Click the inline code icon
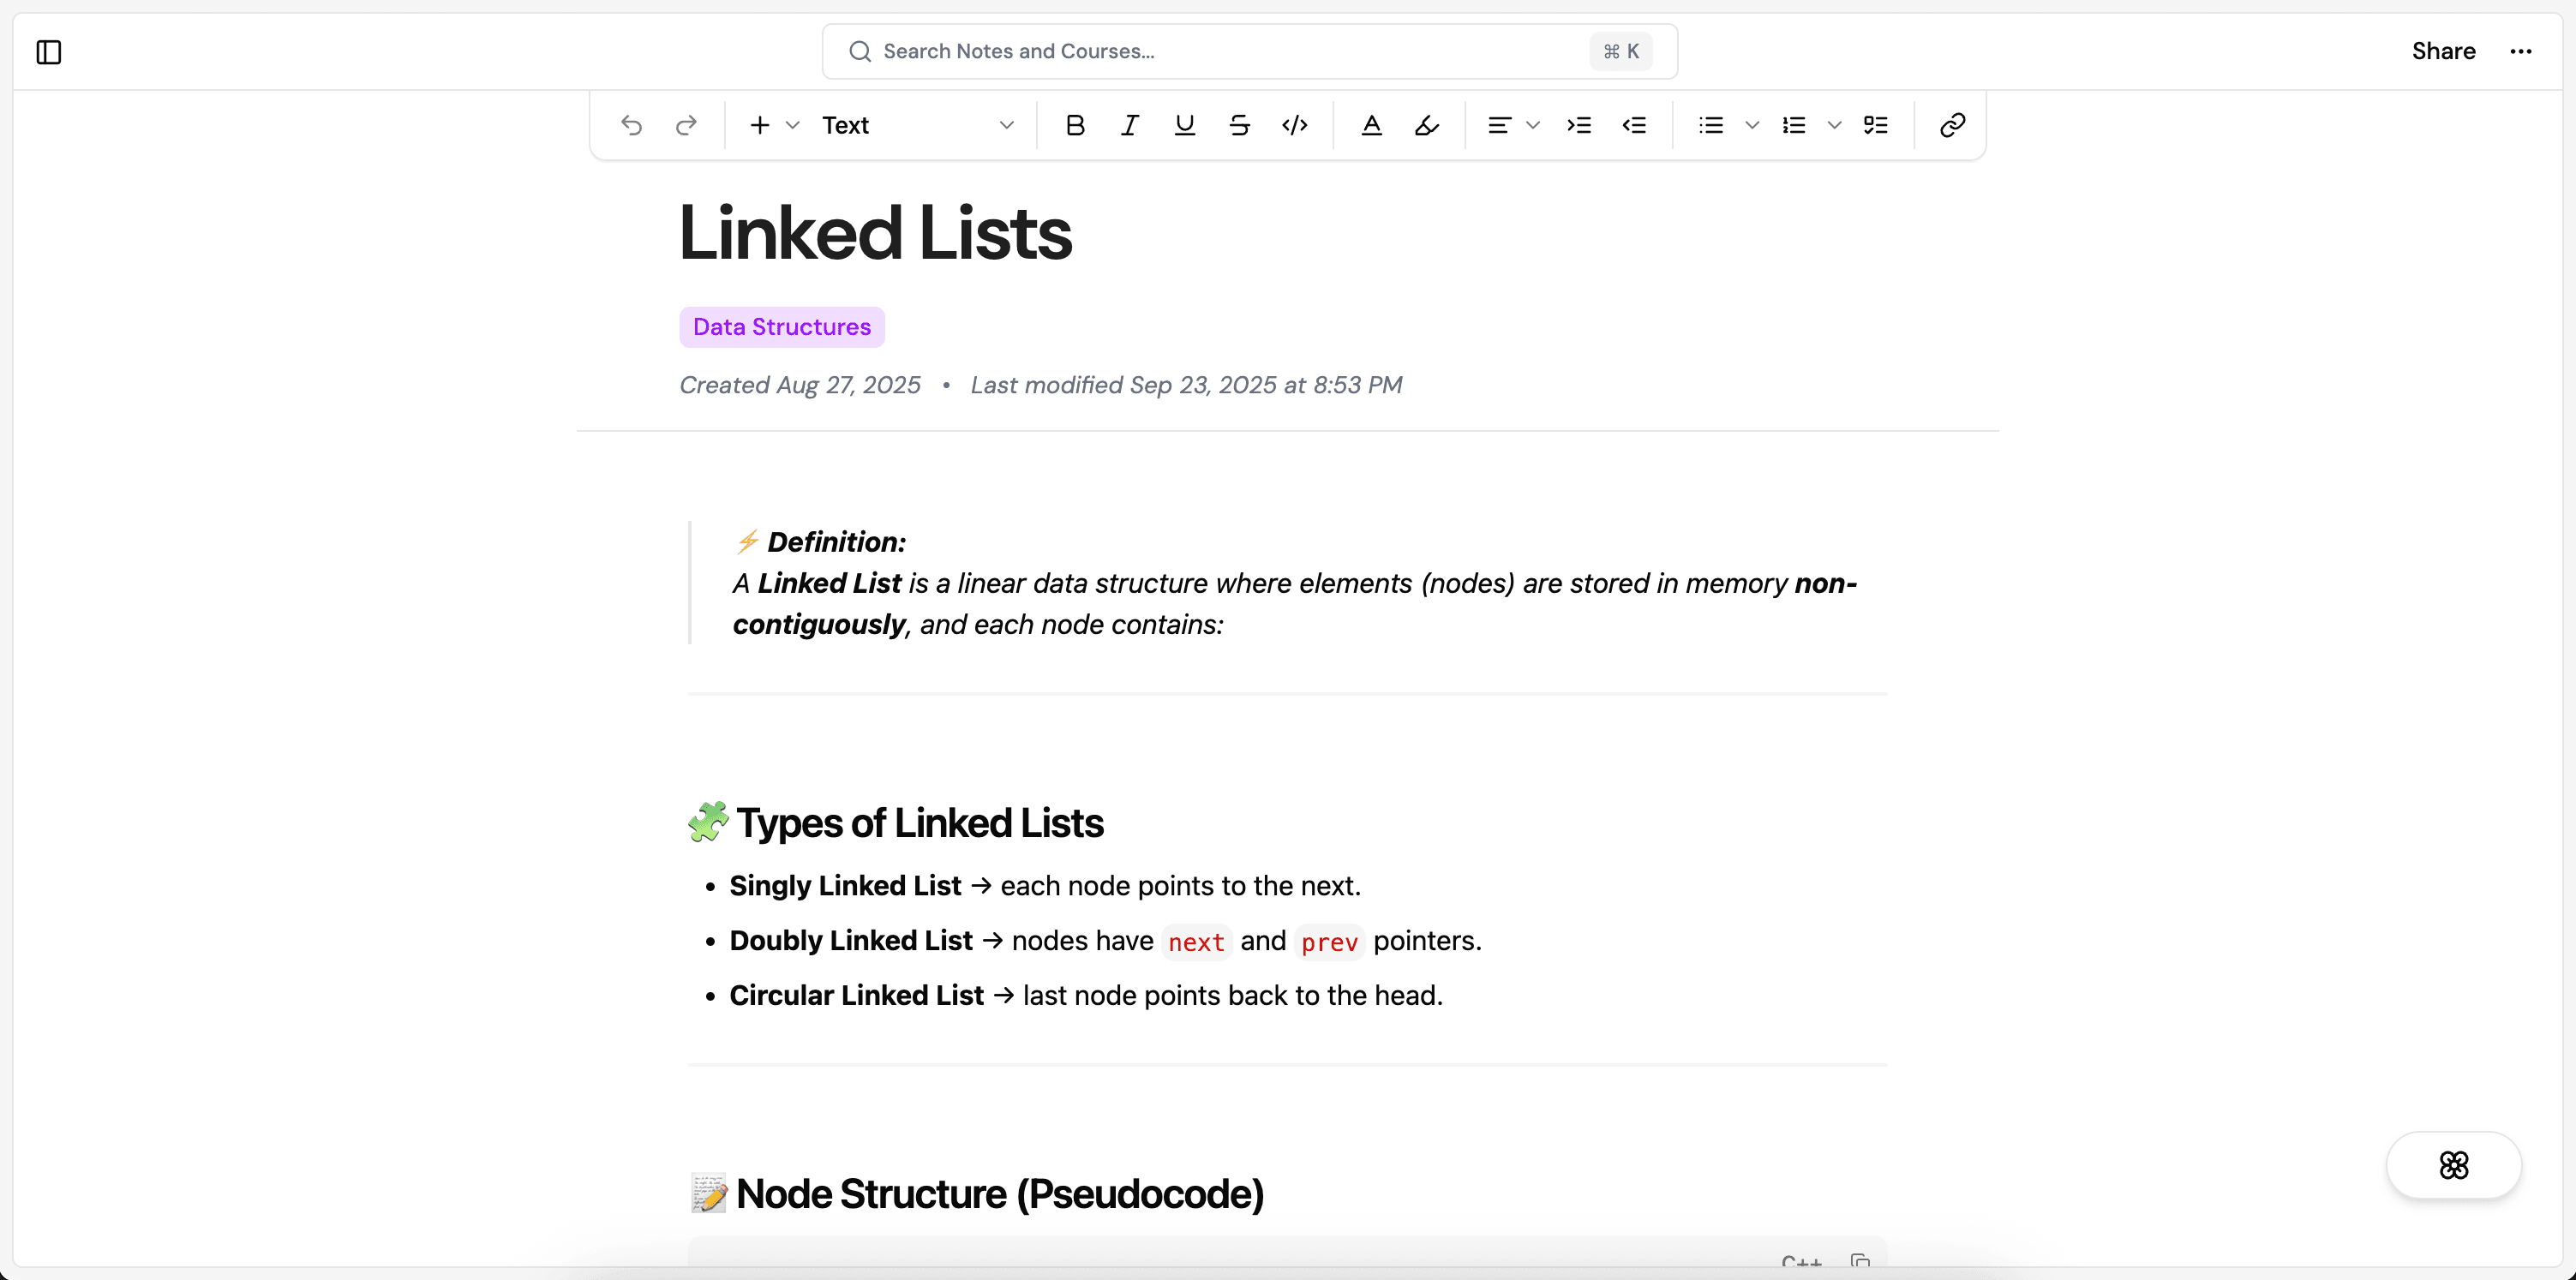The width and height of the screenshot is (2576, 1280). pos(1295,125)
